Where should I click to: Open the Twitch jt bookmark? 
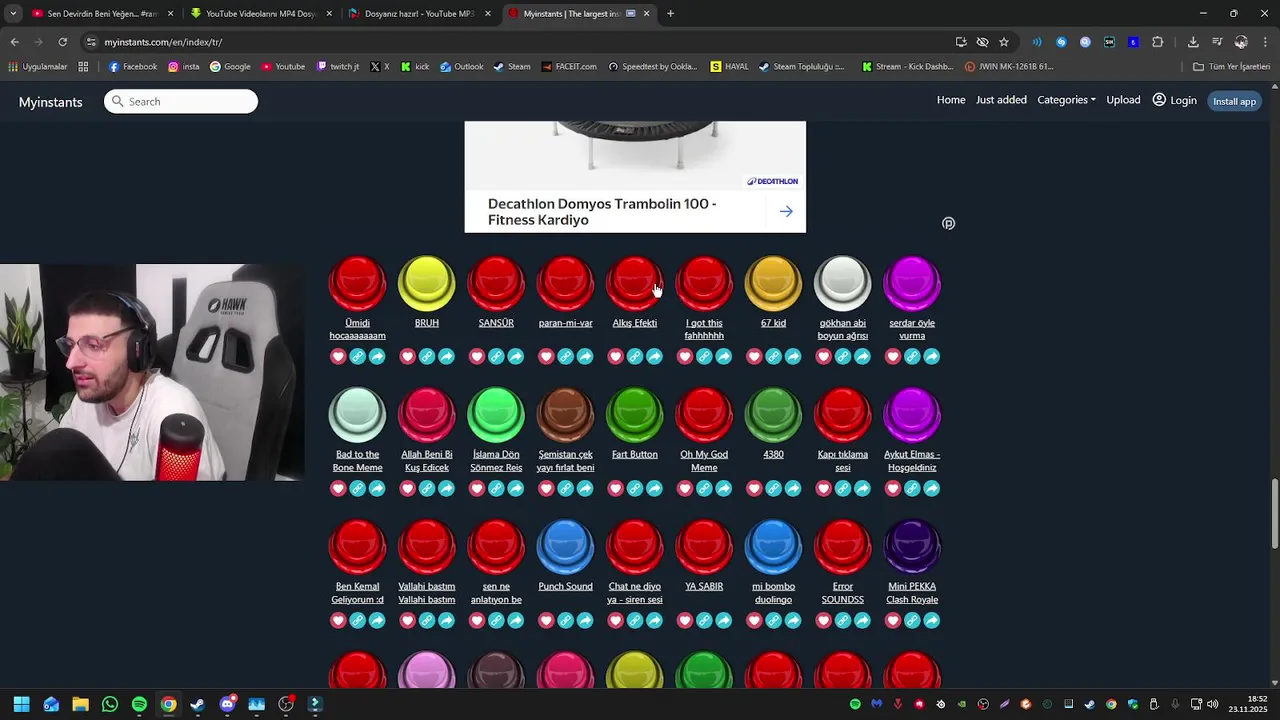coord(338,67)
